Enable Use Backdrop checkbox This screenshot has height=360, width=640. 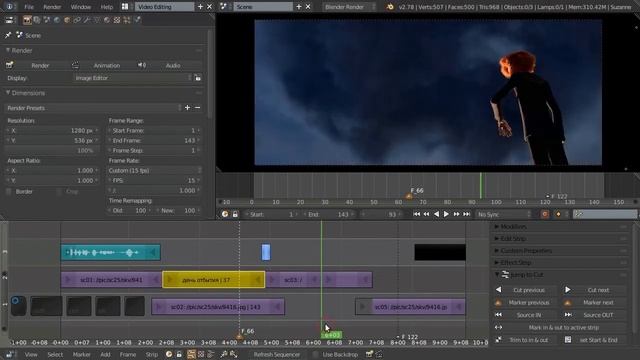(316, 354)
